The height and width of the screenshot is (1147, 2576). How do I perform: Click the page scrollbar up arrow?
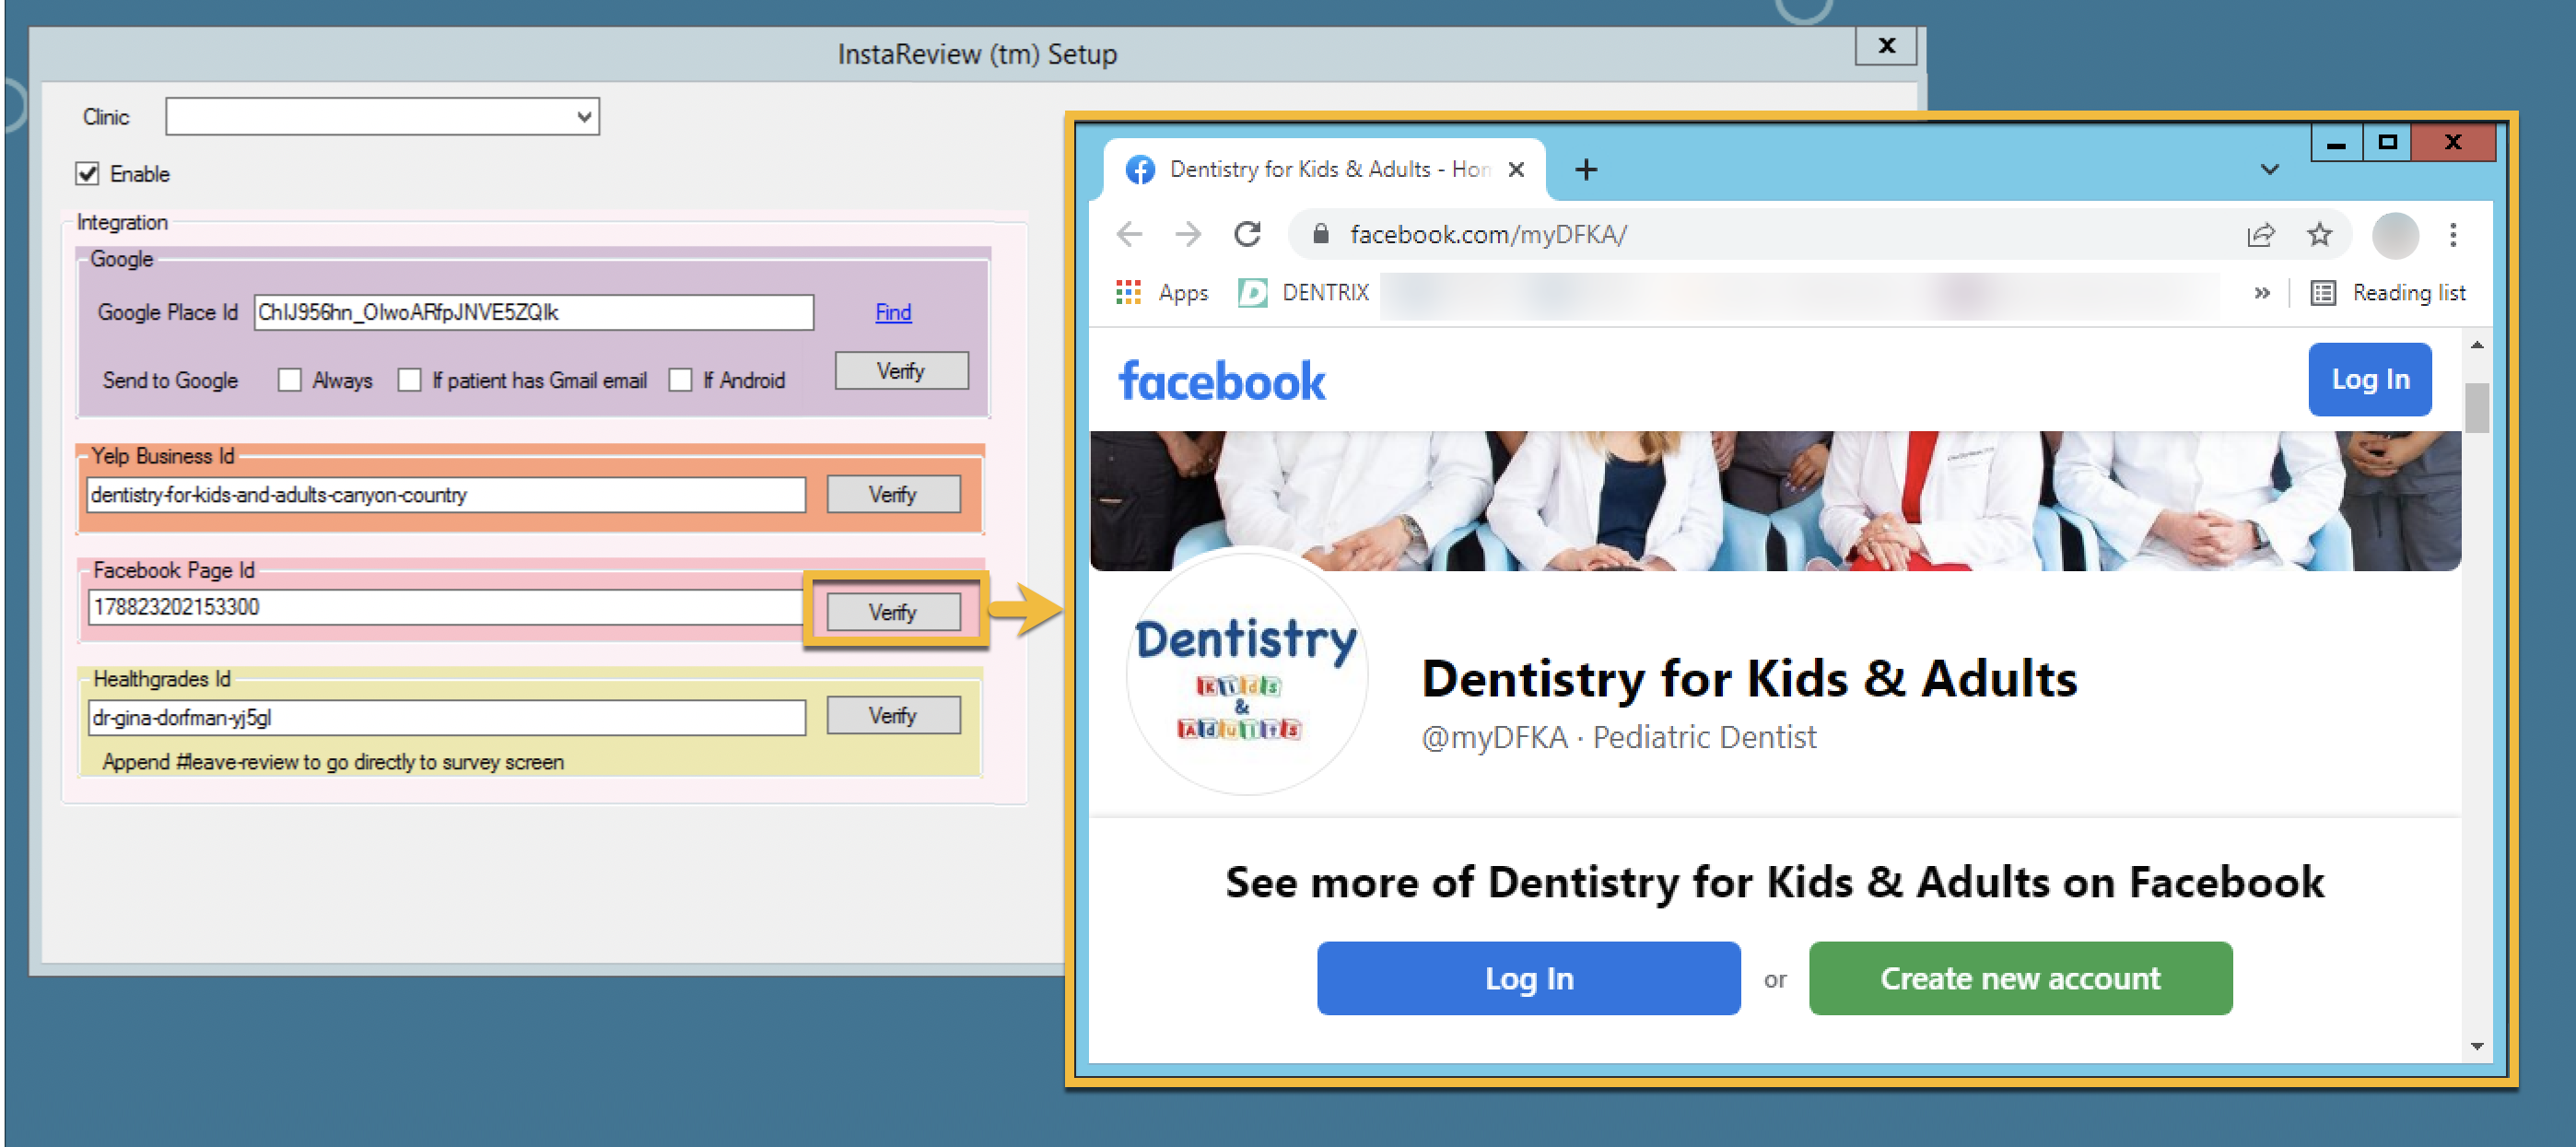click(2476, 345)
